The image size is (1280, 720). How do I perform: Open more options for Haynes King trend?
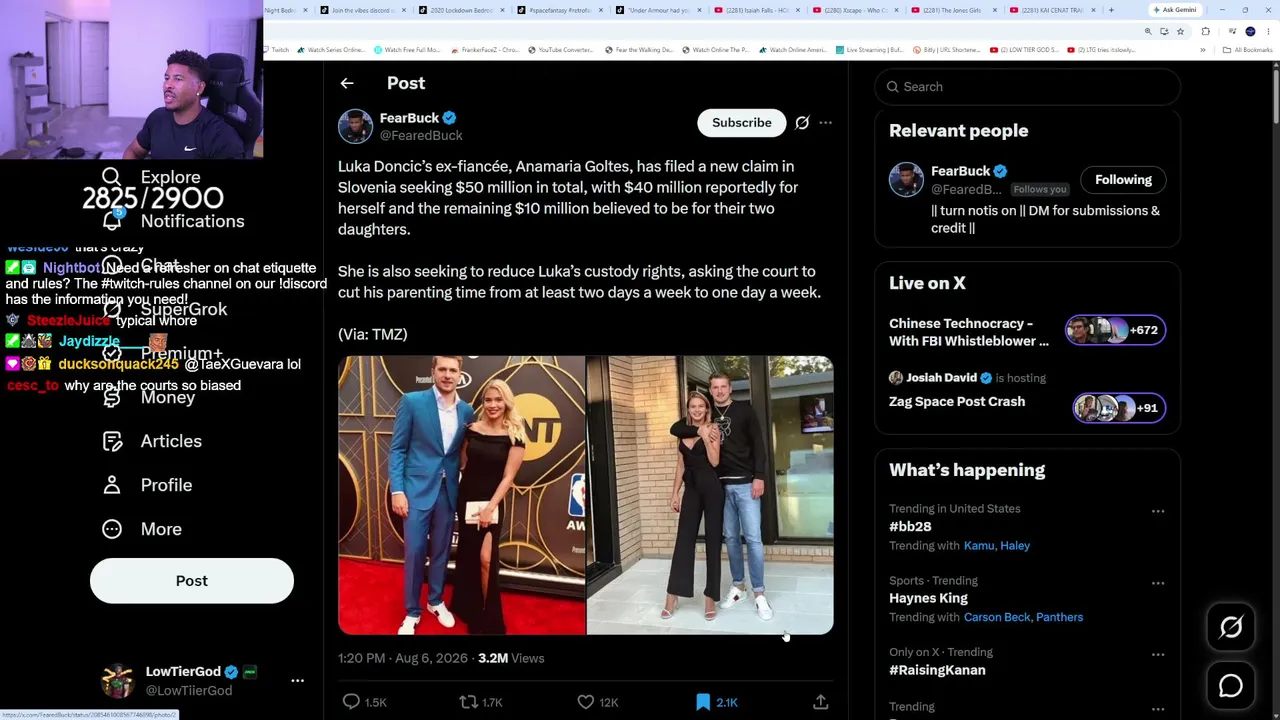click(1158, 583)
